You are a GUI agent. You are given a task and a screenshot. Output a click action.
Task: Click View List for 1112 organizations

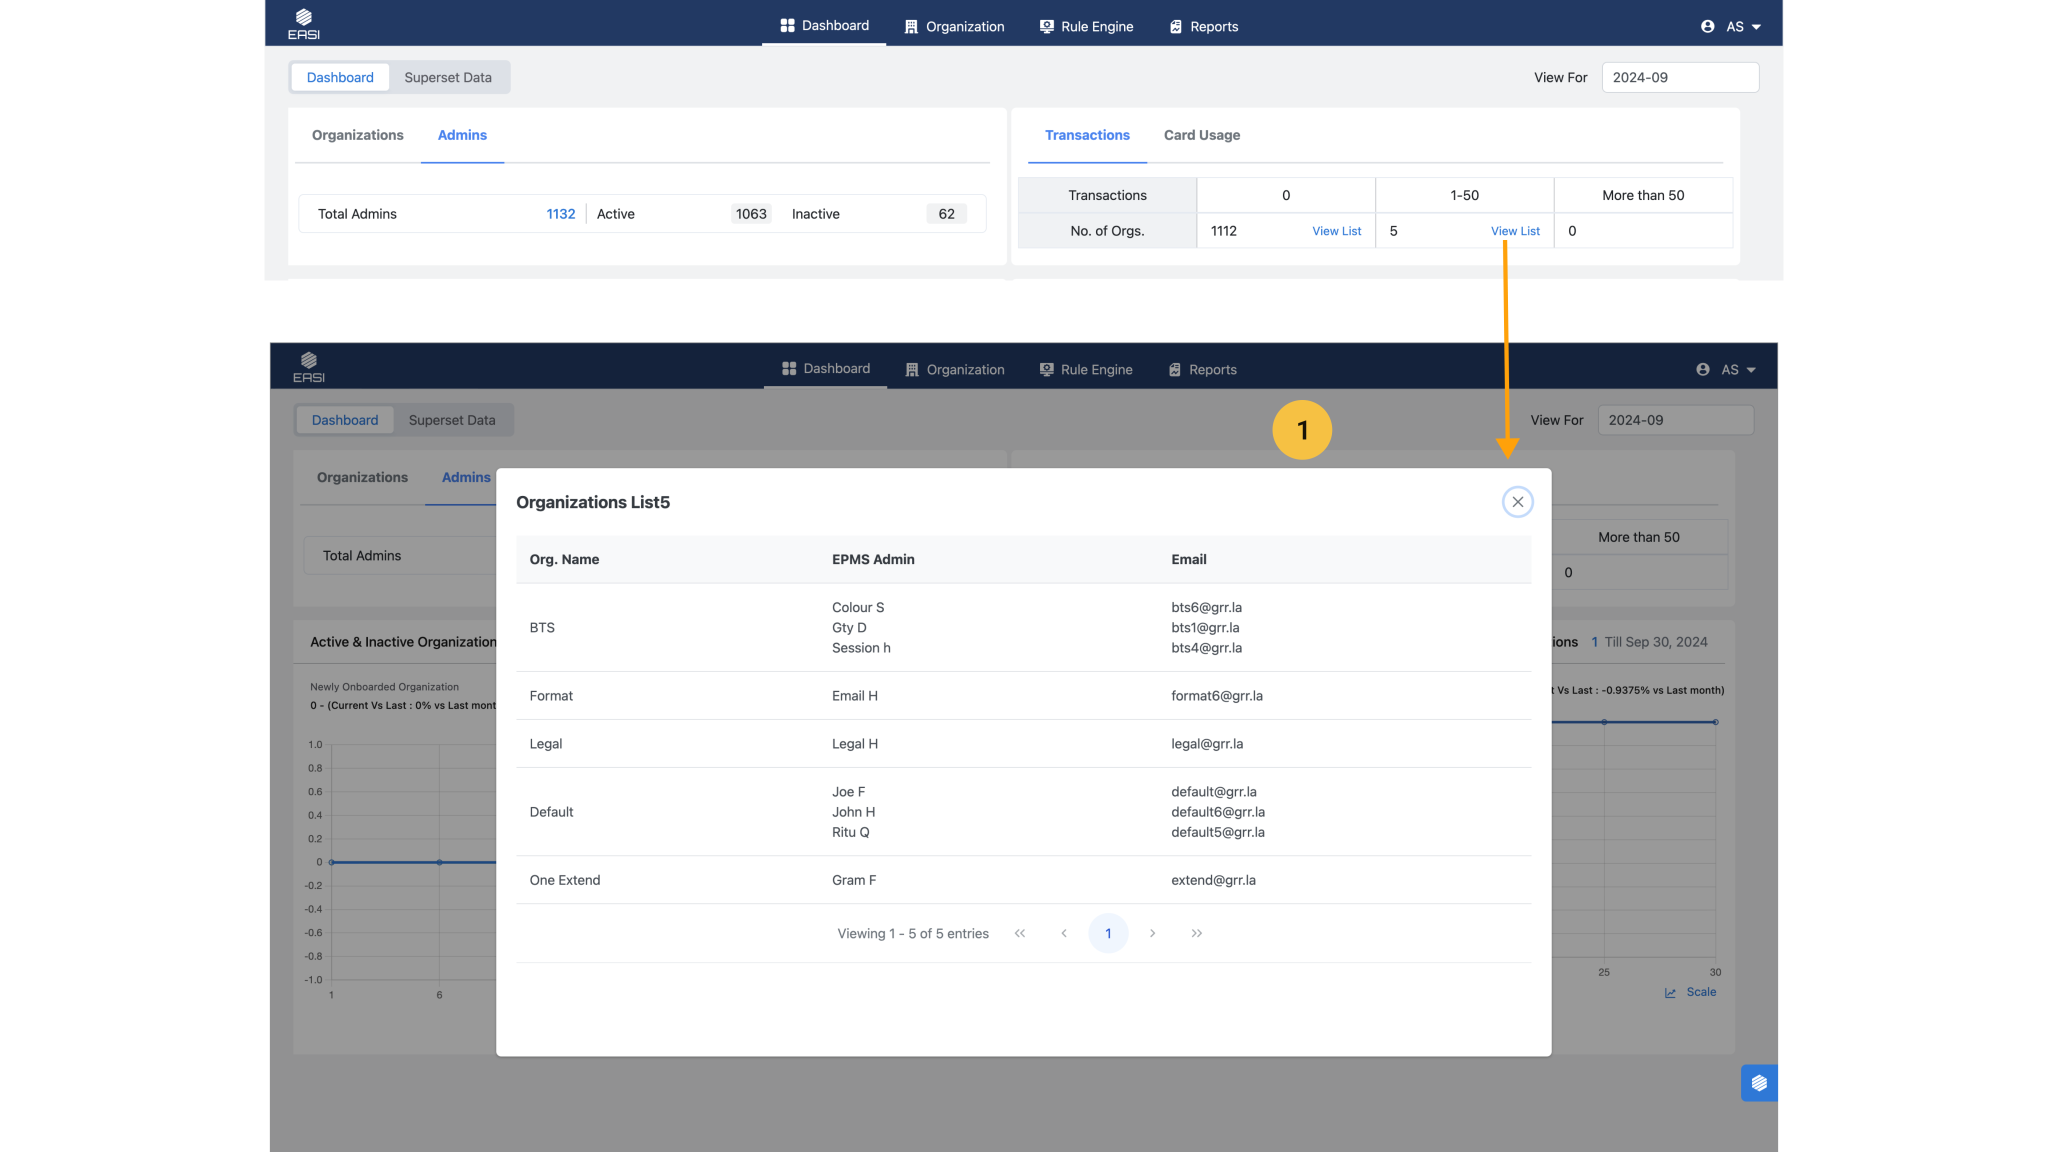click(x=1336, y=231)
